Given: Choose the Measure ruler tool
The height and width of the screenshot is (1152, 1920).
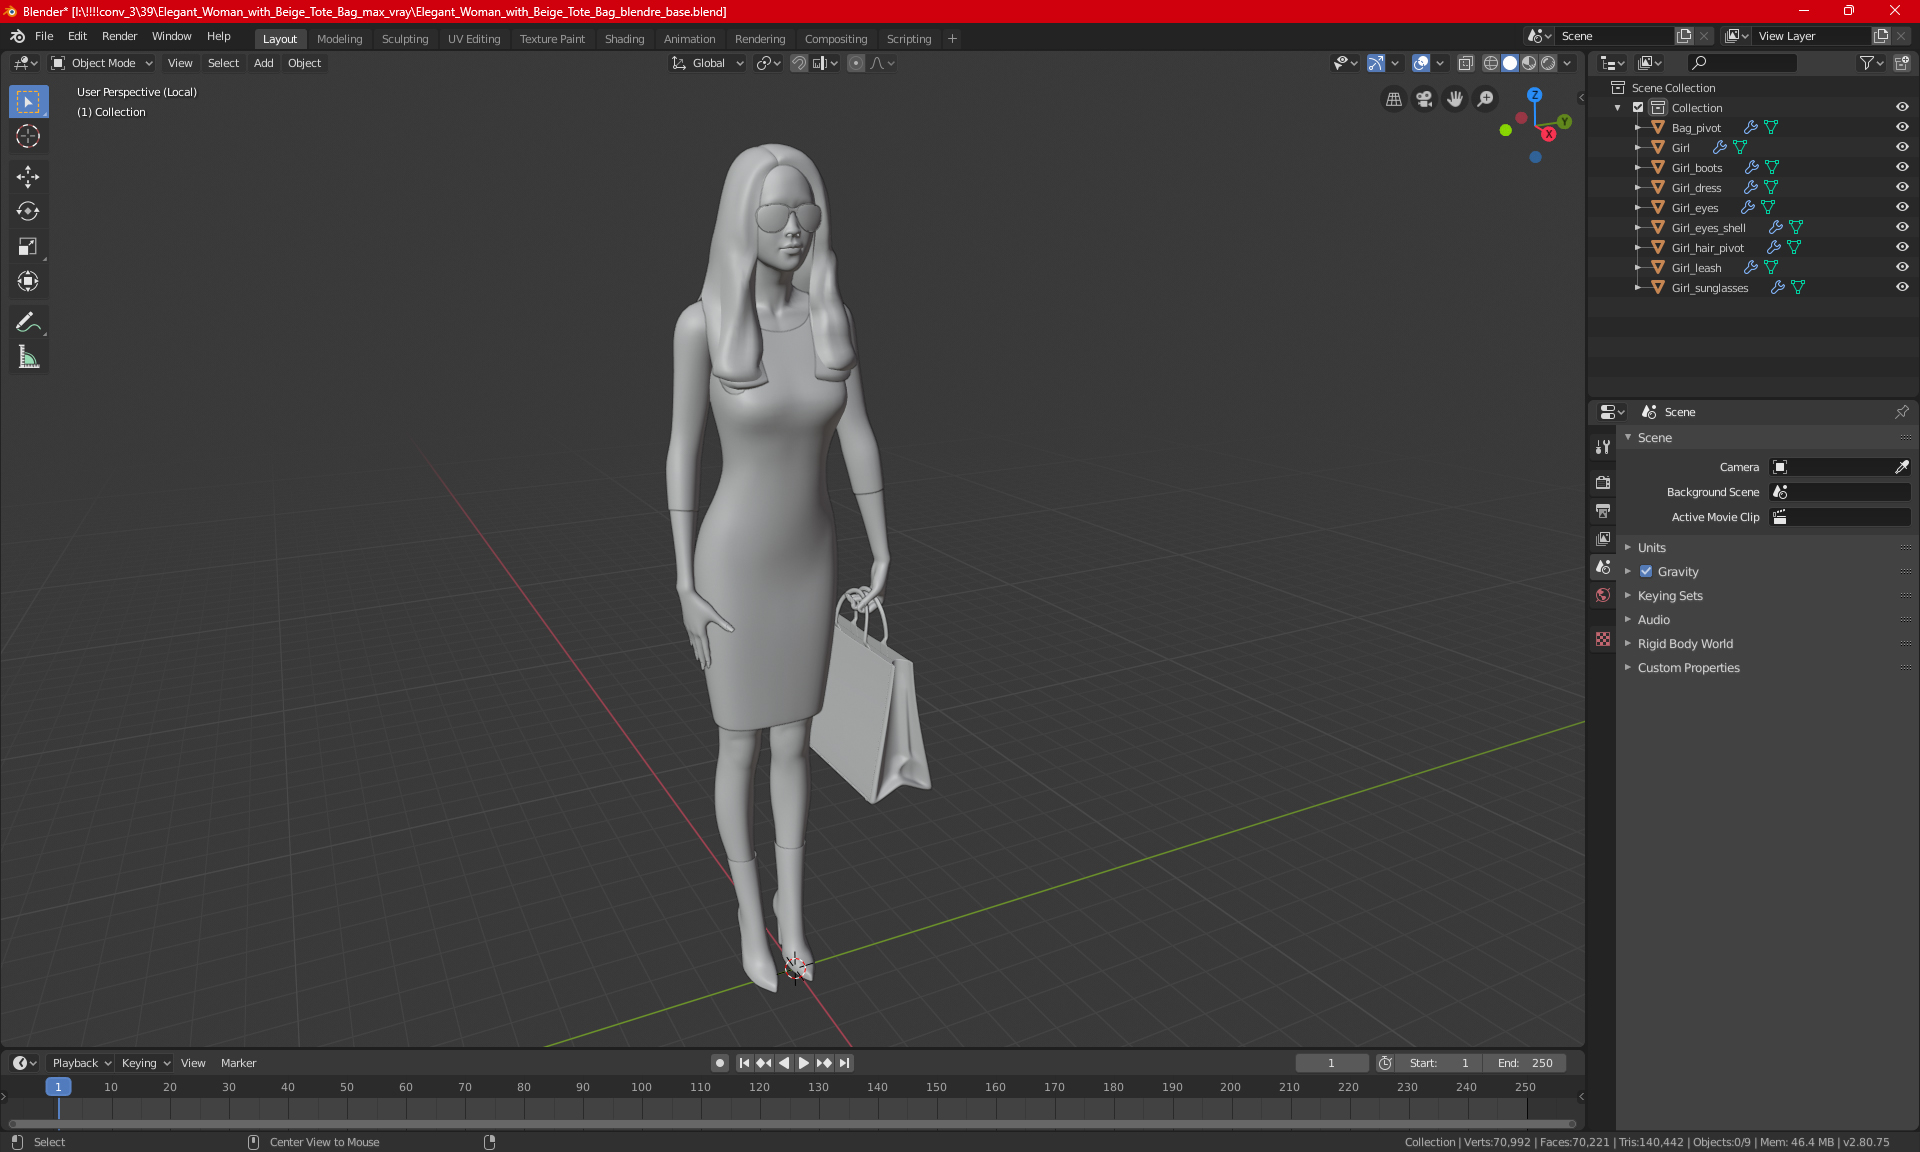Looking at the screenshot, I should pyautogui.click(x=28, y=357).
